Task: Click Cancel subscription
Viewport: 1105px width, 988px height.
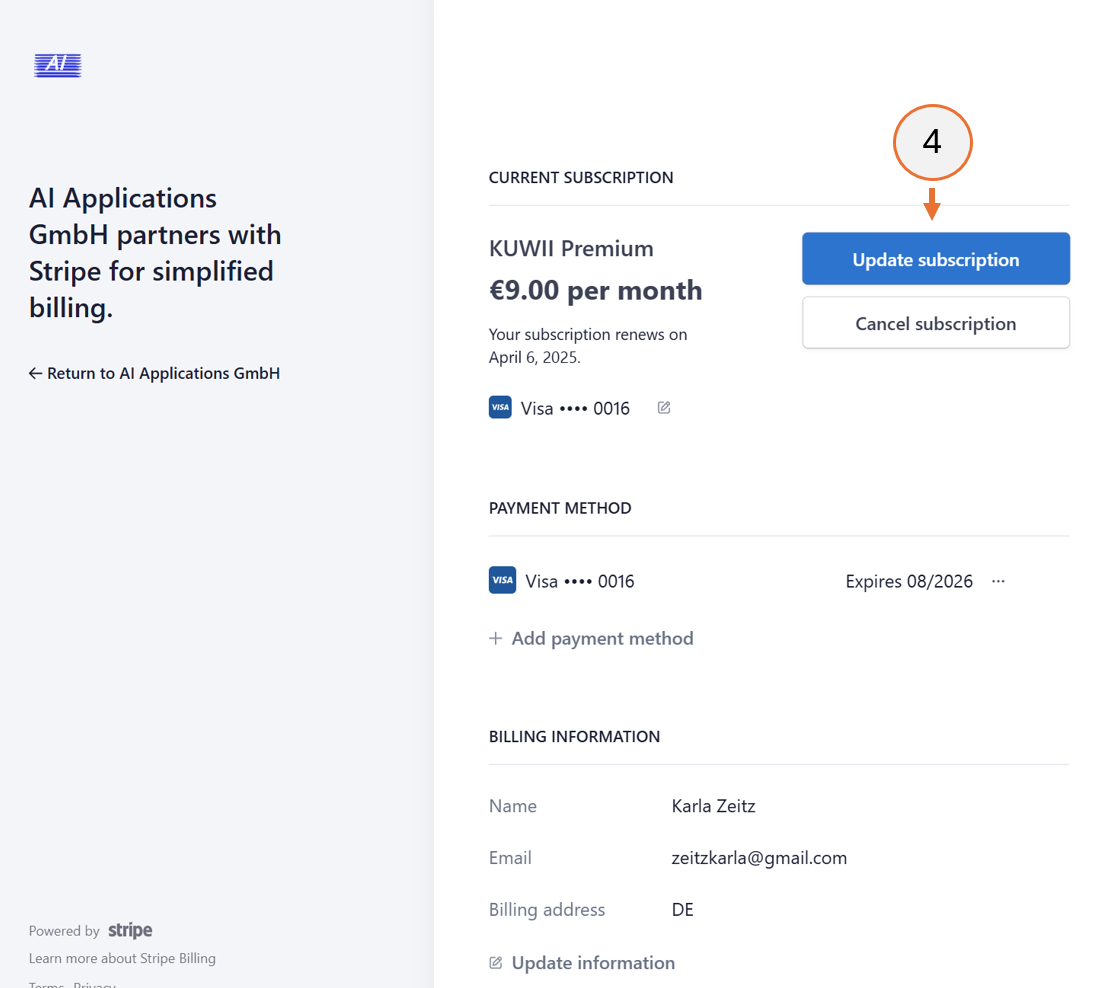Action: (935, 322)
